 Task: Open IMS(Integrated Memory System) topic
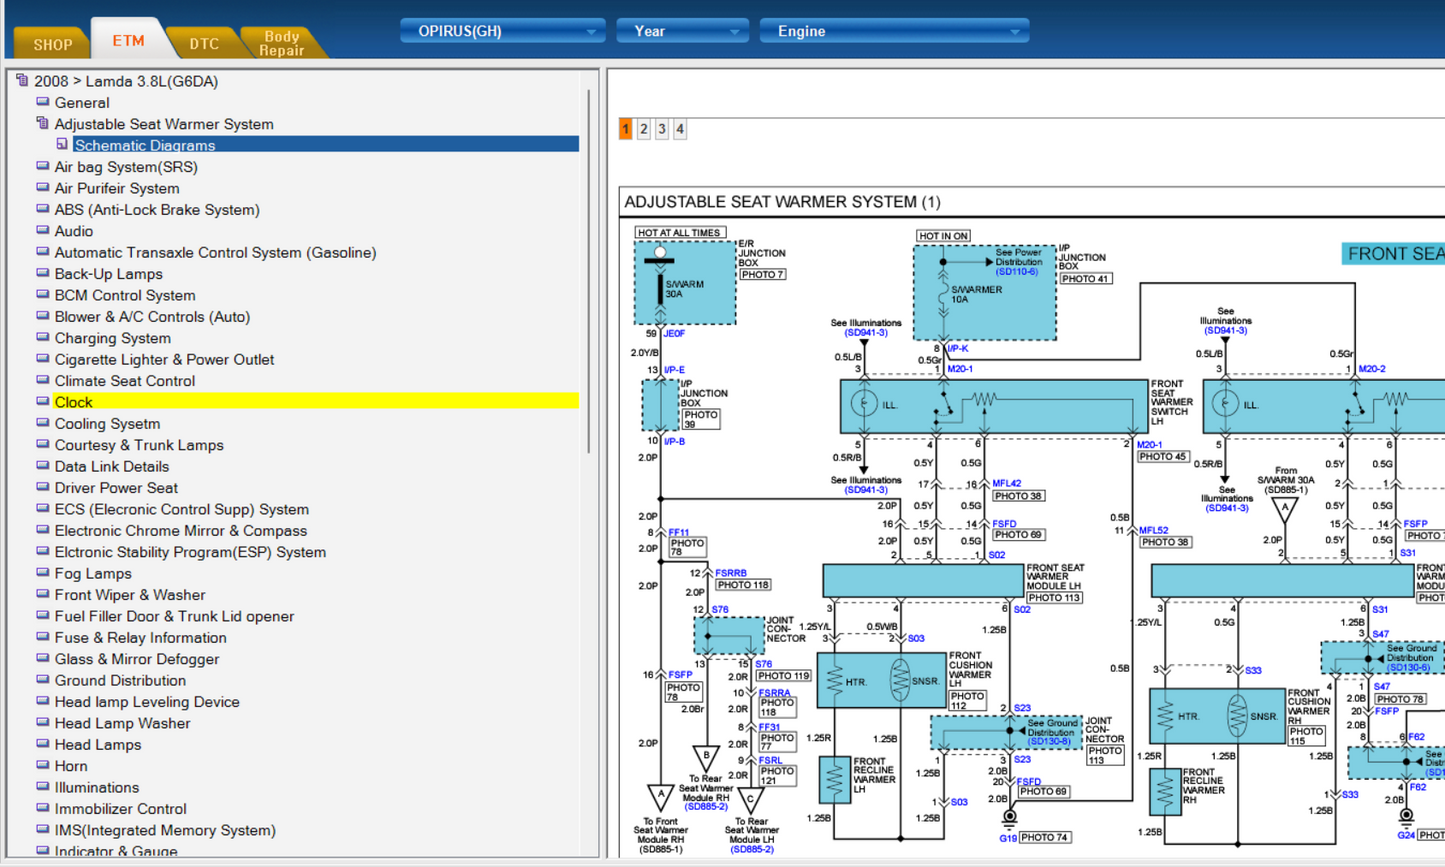[x=165, y=830]
